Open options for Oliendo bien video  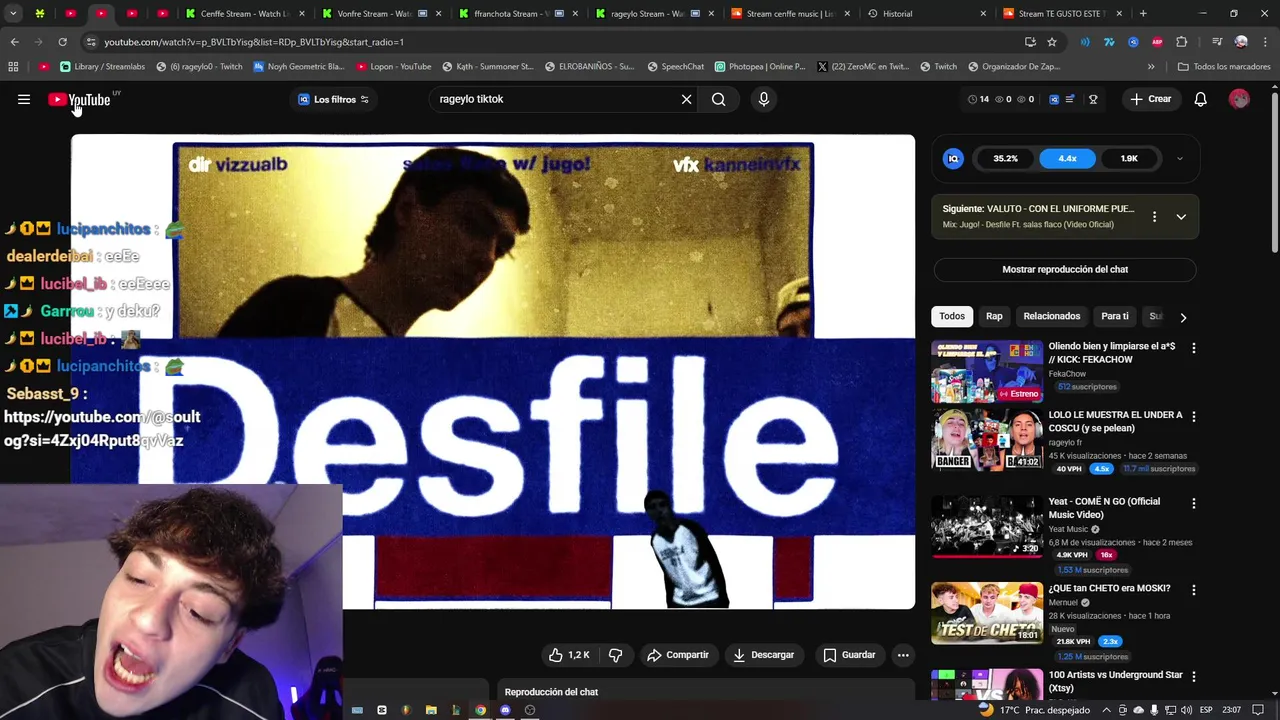[1193, 348]
